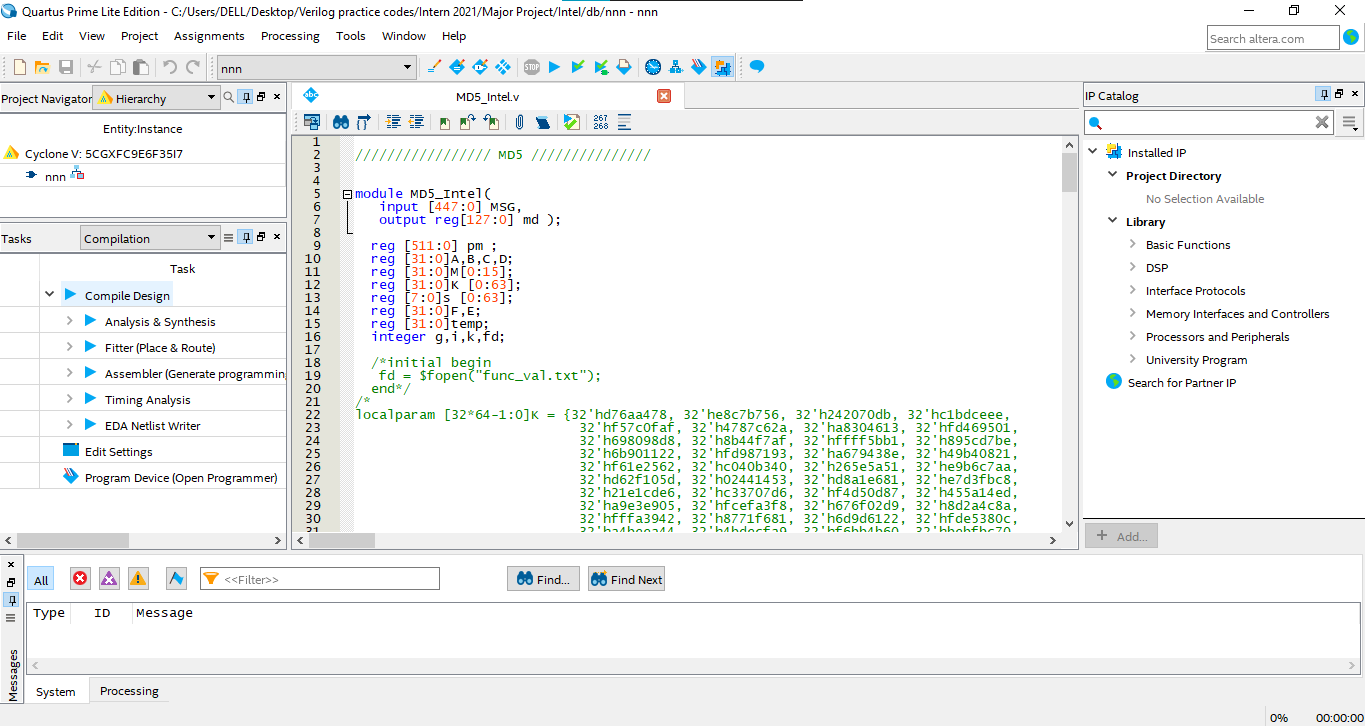The width and height of the screenshot is (1365, 726).
Task: Click the Platform Designer toolbar icon
Action: 722,67
